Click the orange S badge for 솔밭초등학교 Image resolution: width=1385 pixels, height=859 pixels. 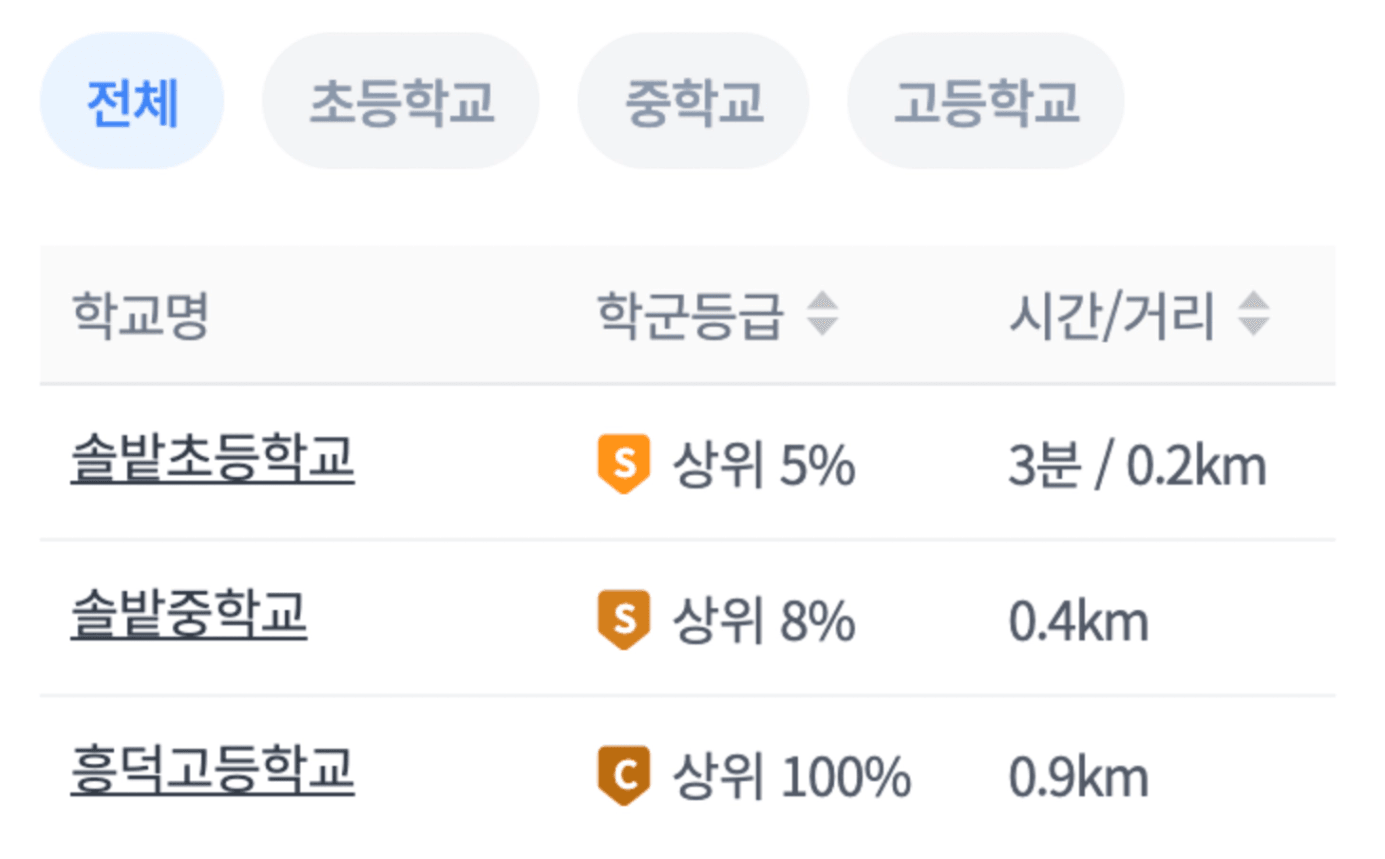623,464
